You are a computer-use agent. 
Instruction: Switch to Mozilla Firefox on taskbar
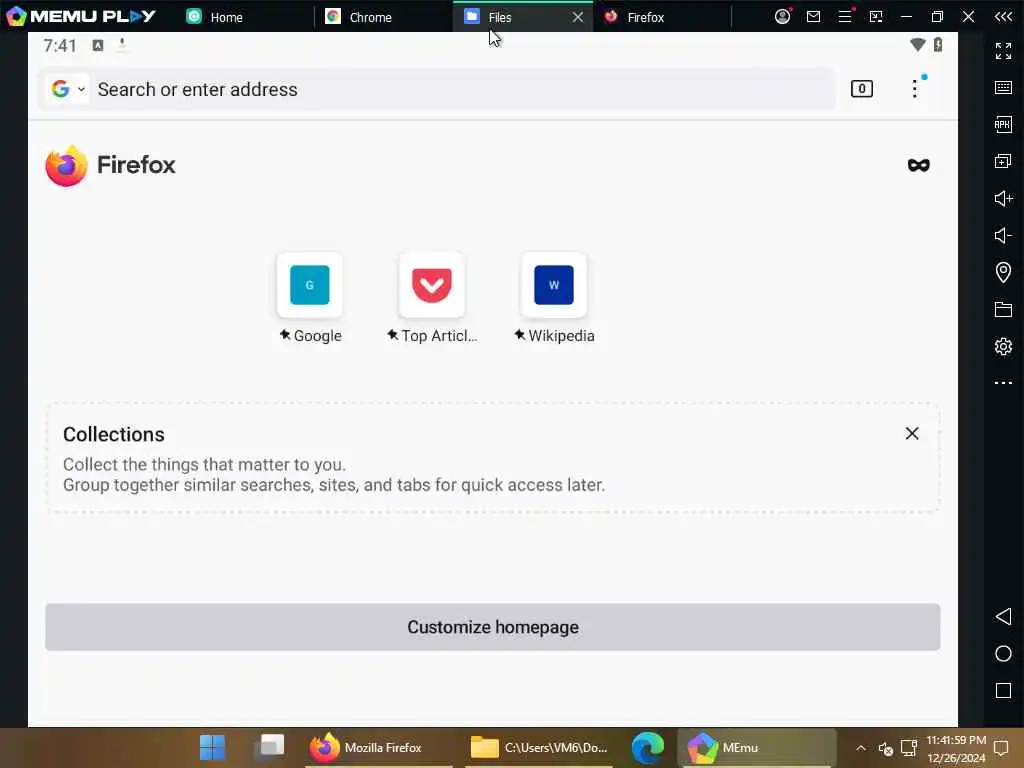pyautogui.click(x=379, y=748)
